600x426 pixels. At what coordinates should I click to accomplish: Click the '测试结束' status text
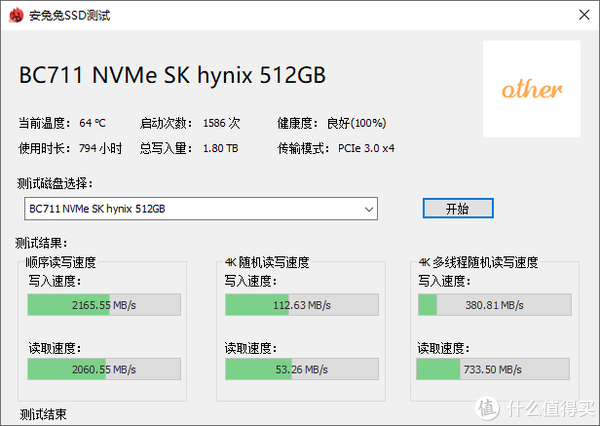point(43,414)
